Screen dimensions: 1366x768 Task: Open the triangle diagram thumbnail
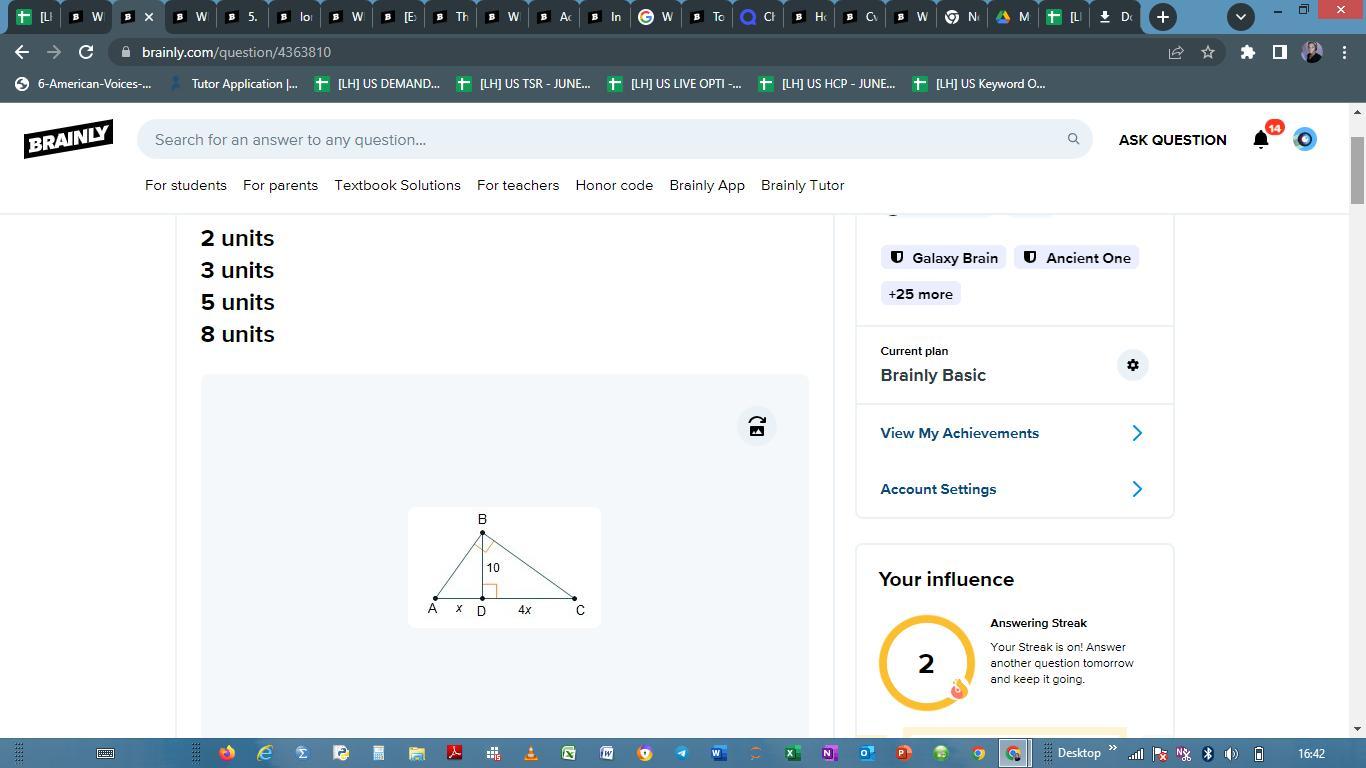point(504,567)
